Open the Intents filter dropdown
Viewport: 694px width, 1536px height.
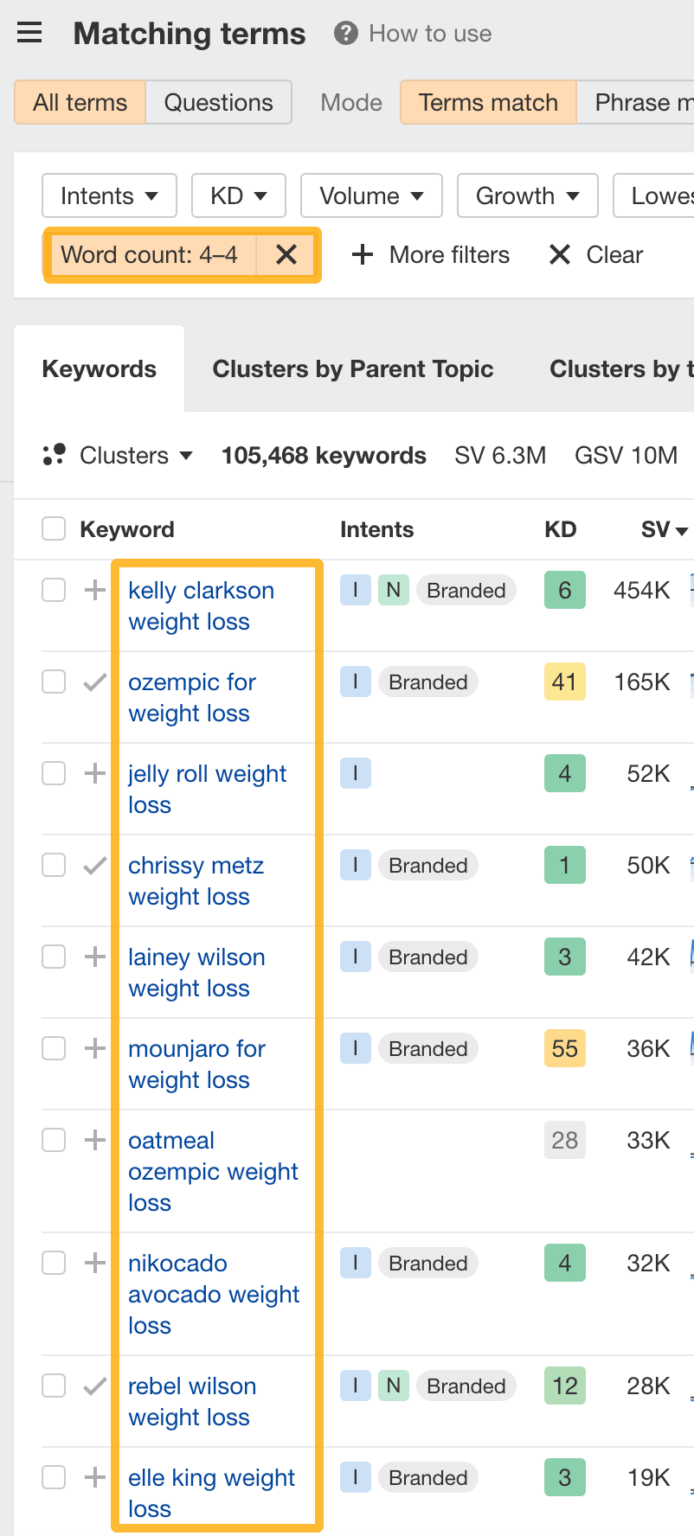click(x=109, y=196)
